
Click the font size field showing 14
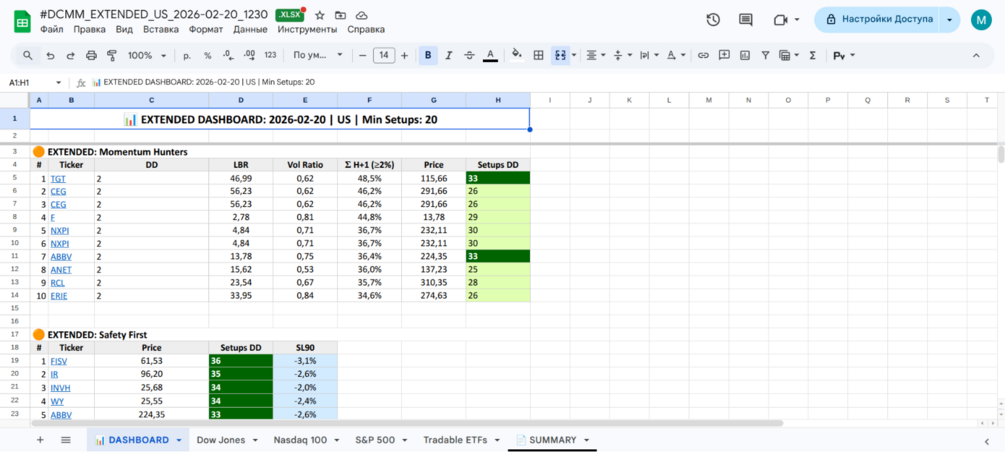pos(383,56)
